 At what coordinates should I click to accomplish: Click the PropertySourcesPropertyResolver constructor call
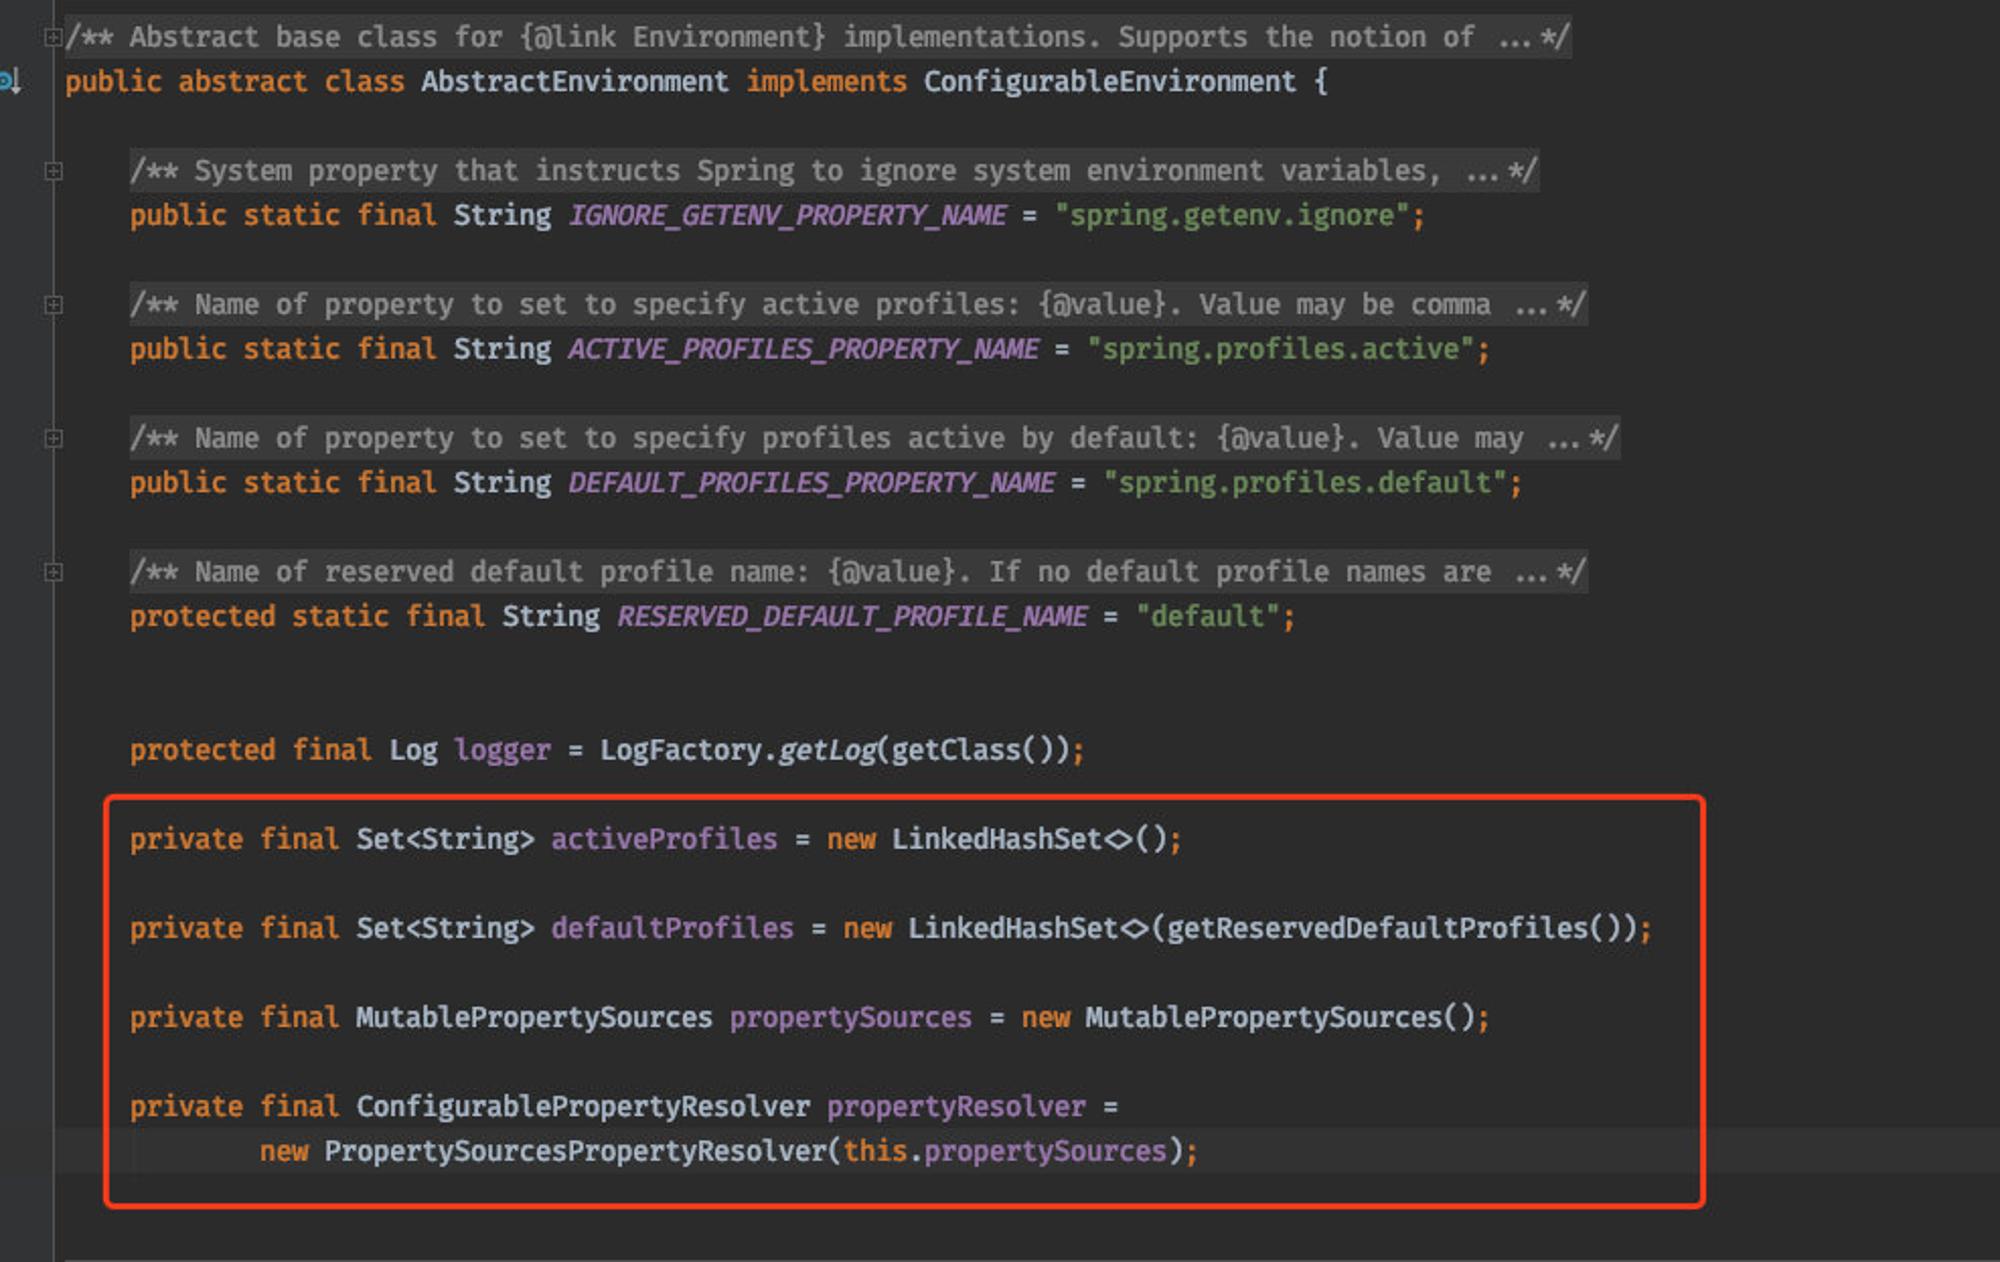[x=575, y=1151]
